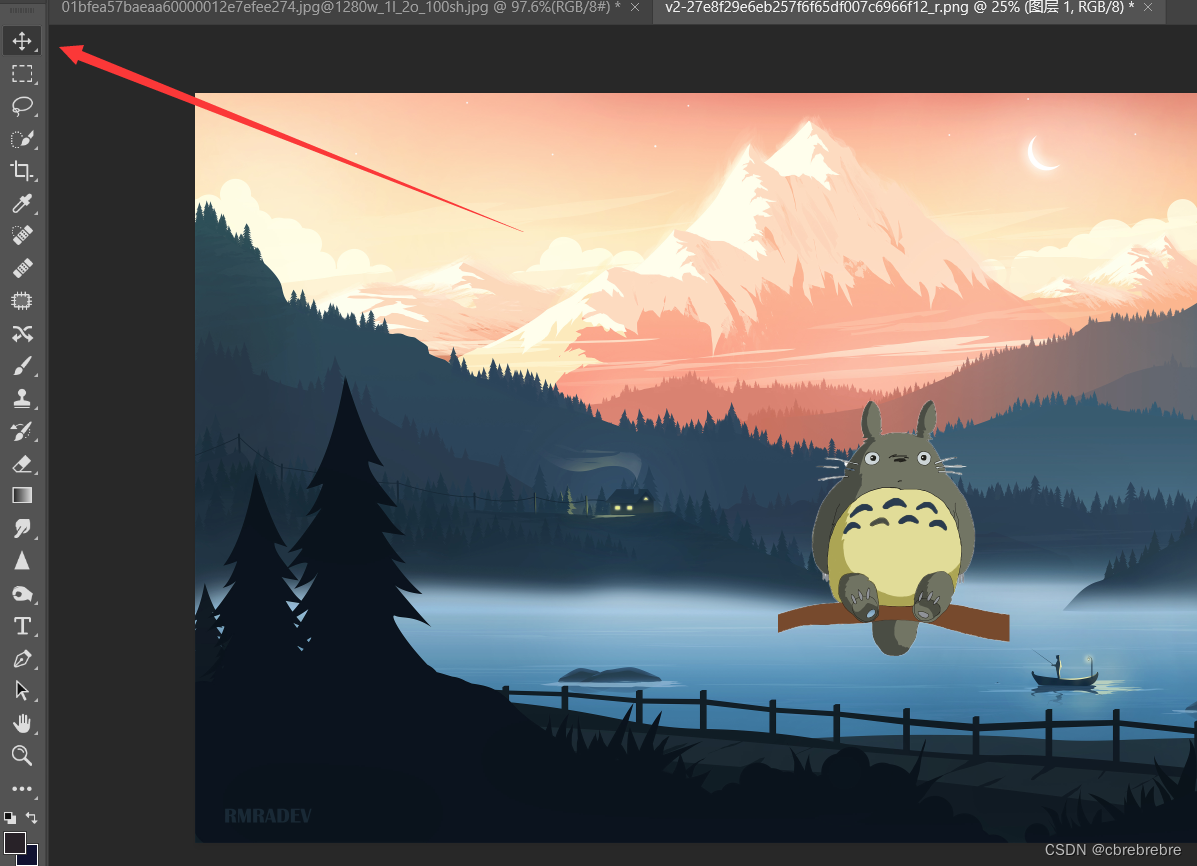This screenshot has height=866, width=1197.
Task: Open the dark blue background color swatch
Action: [30, 857]
